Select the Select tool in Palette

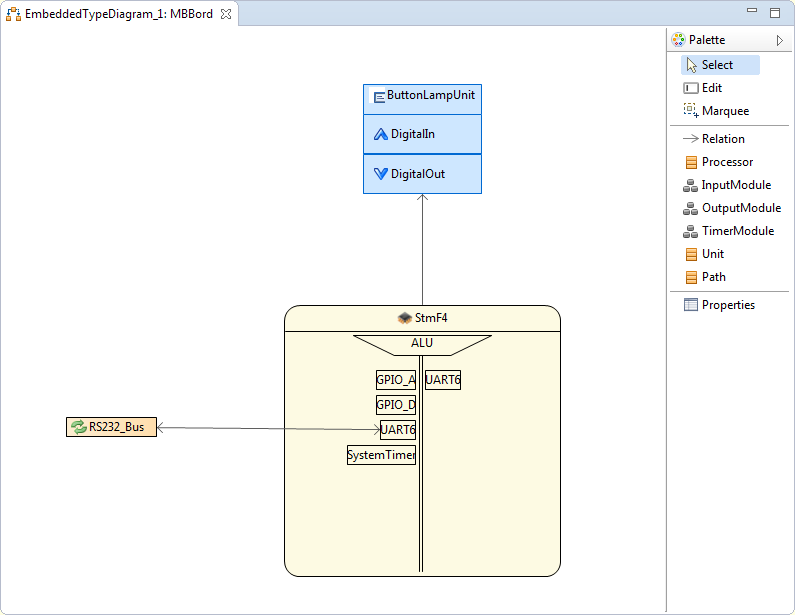pyautogui.click(x=718, y=65)
